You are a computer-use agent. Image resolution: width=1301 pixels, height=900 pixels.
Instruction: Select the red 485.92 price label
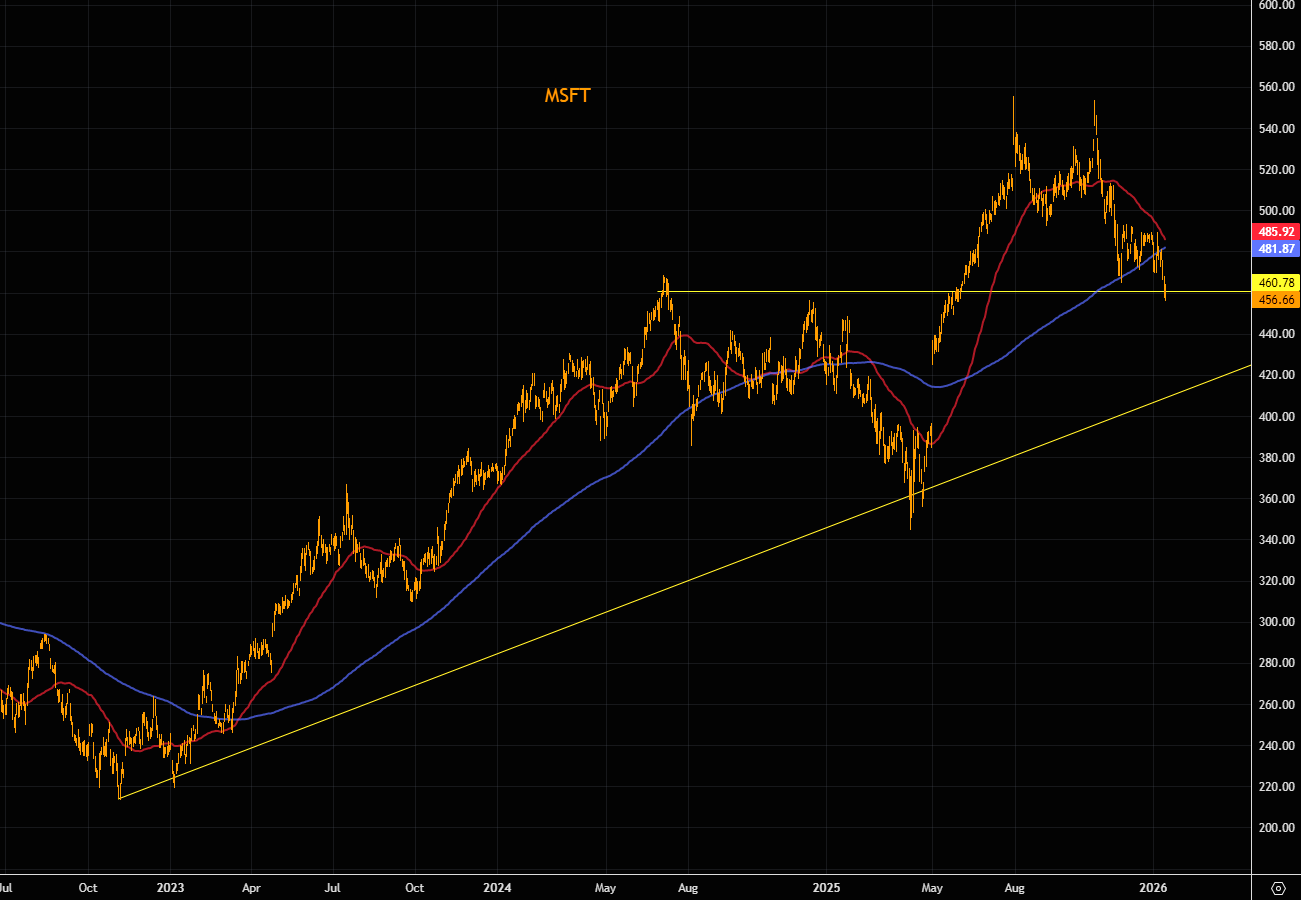point(1277,231)
